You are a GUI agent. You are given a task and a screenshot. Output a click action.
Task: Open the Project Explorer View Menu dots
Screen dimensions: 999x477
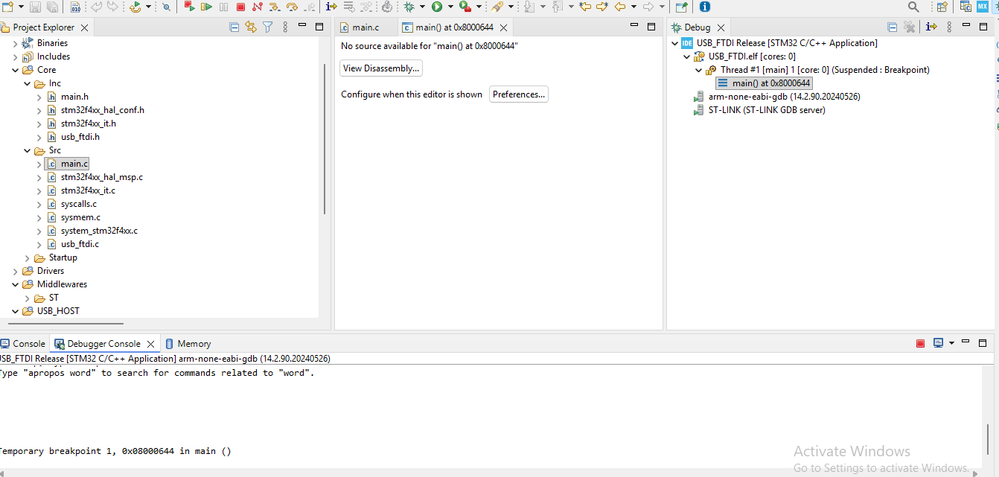(x=285, y=27)
